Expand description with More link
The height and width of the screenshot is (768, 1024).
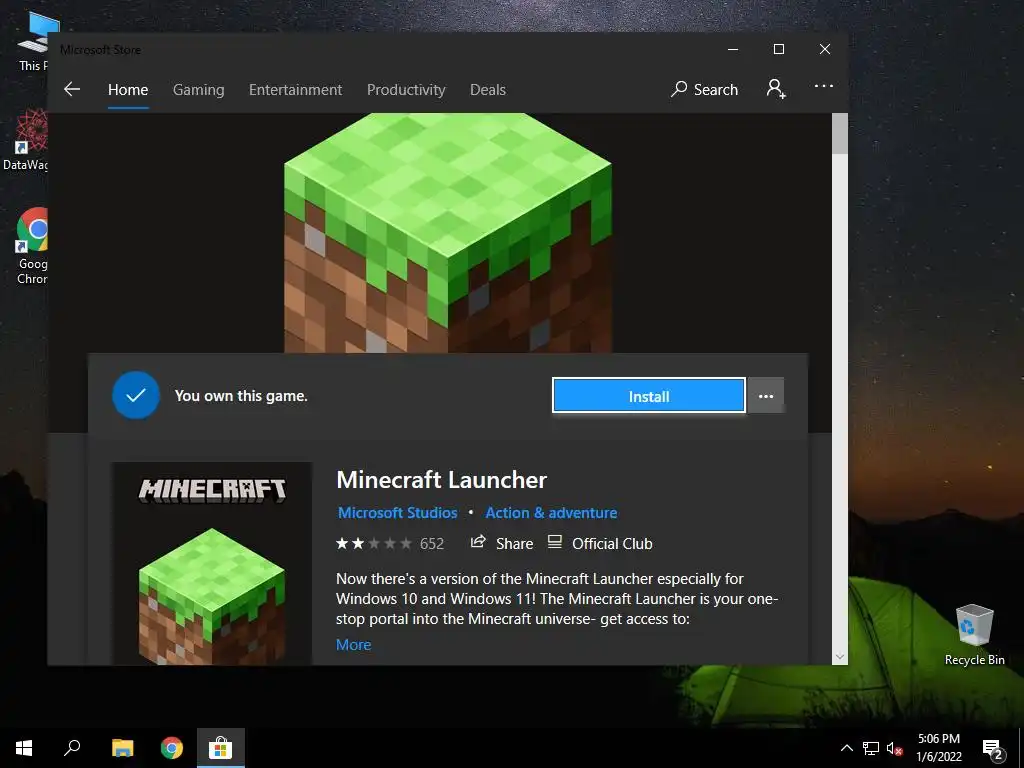(x=353, y=645)
